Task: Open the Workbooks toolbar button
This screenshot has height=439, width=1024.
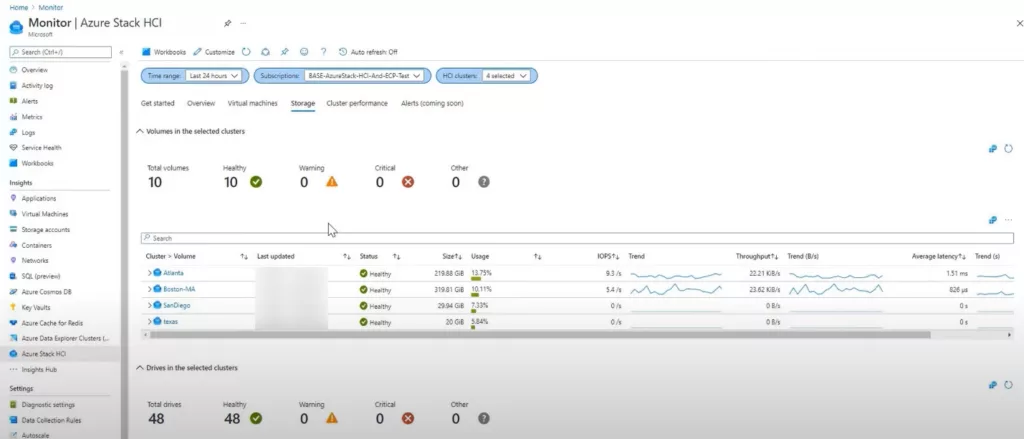Action: point(164,52)
